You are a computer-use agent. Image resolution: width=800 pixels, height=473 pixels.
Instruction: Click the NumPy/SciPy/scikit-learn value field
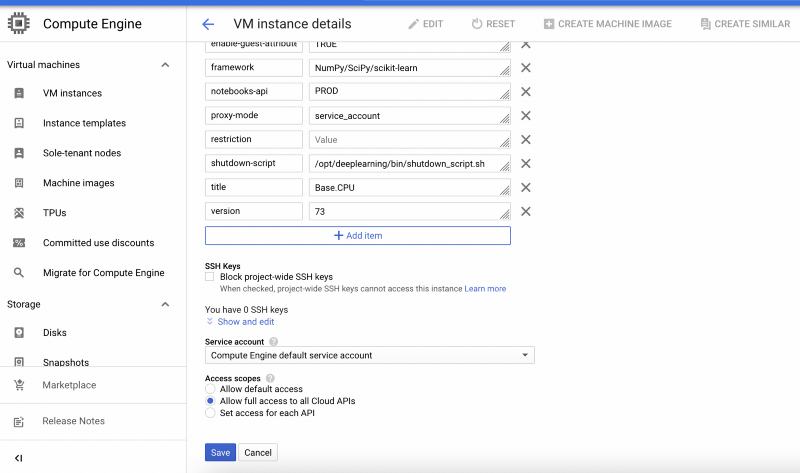point(410,68)
